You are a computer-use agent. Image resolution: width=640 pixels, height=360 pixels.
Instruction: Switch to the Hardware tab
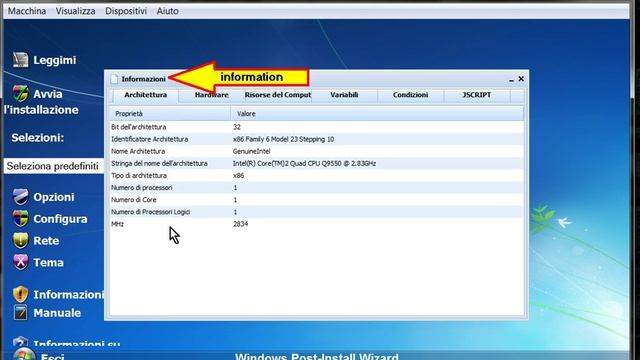coord(211,95)
